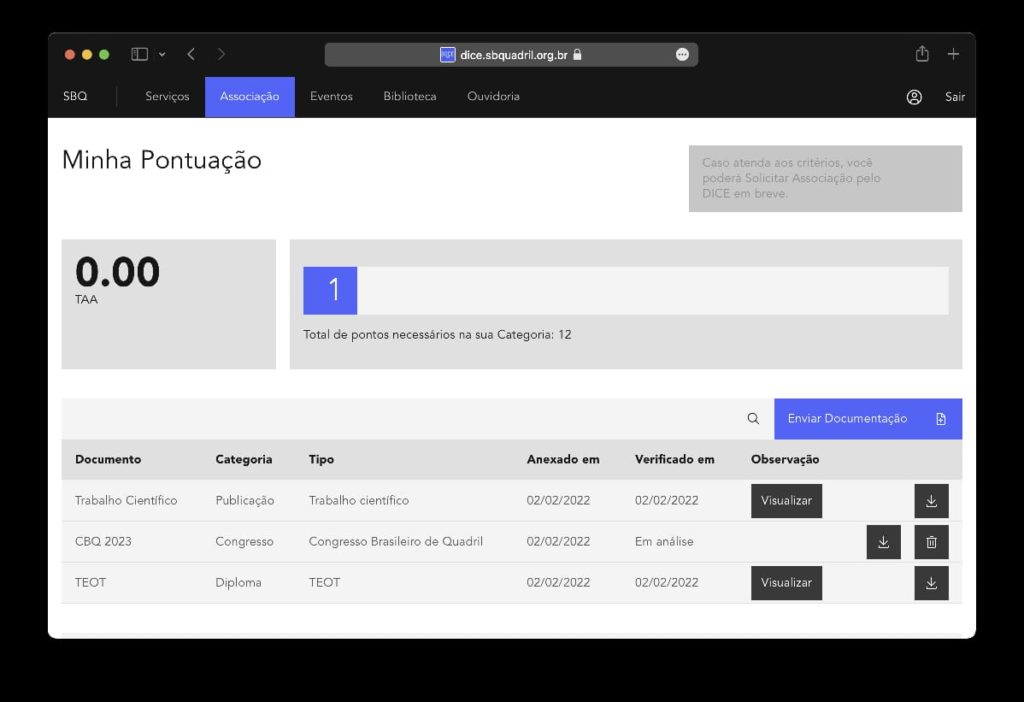
Task: Click the yellow minimize window button
Action: pyautogui.click(x=87, y=55)
